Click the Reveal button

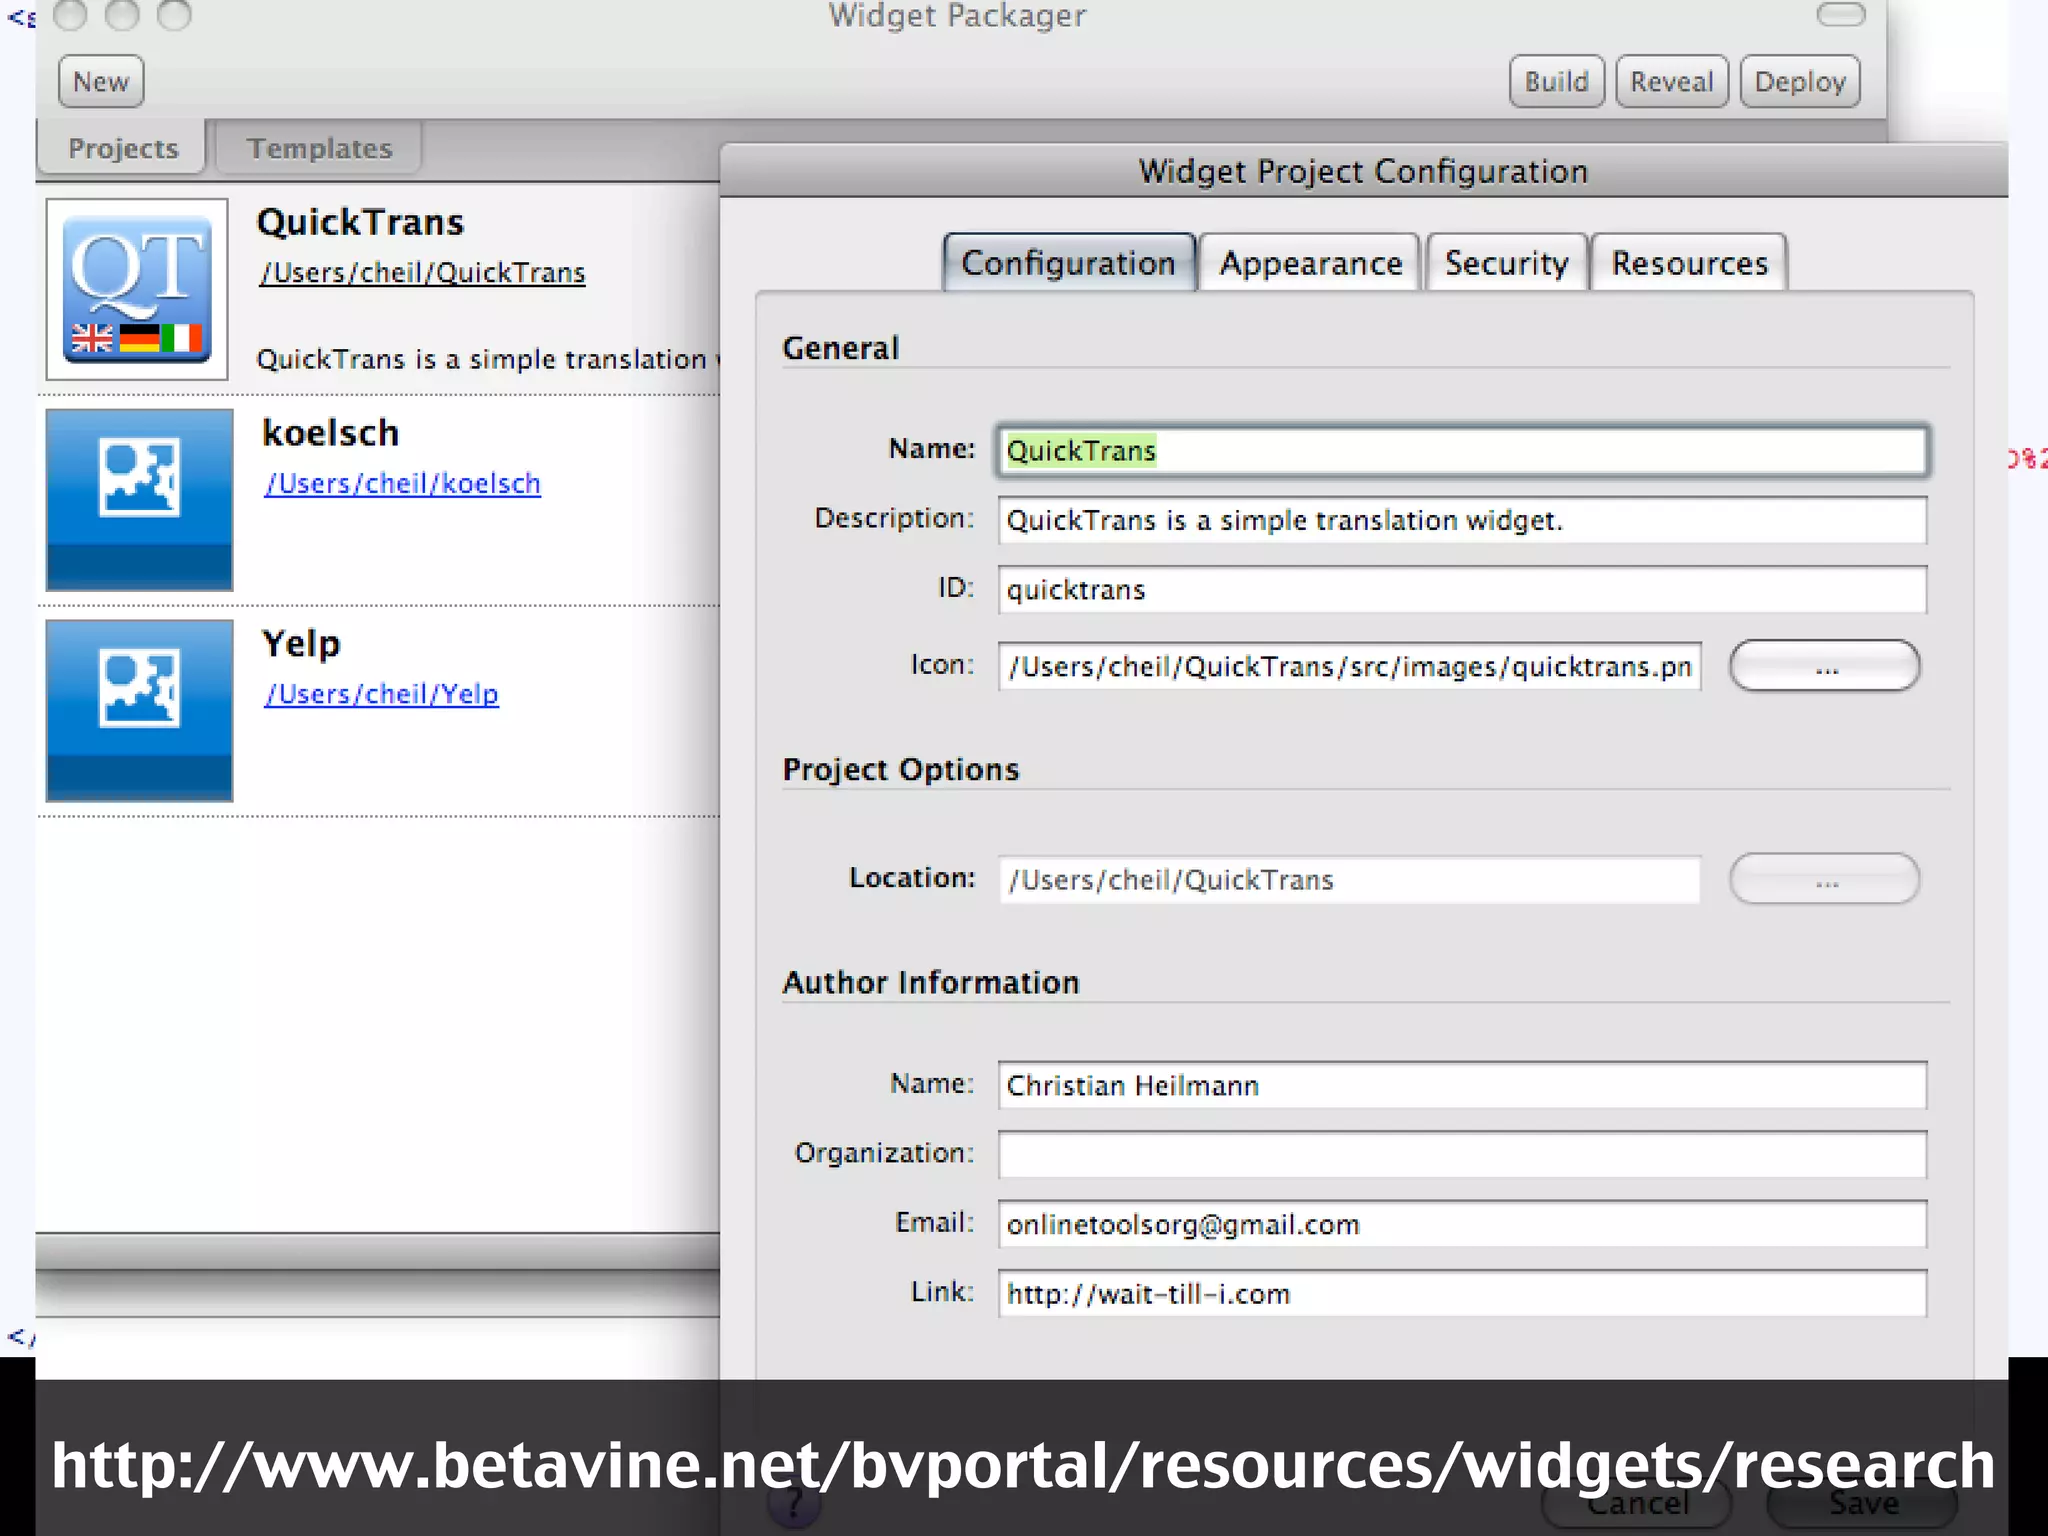click(1671, 81)
